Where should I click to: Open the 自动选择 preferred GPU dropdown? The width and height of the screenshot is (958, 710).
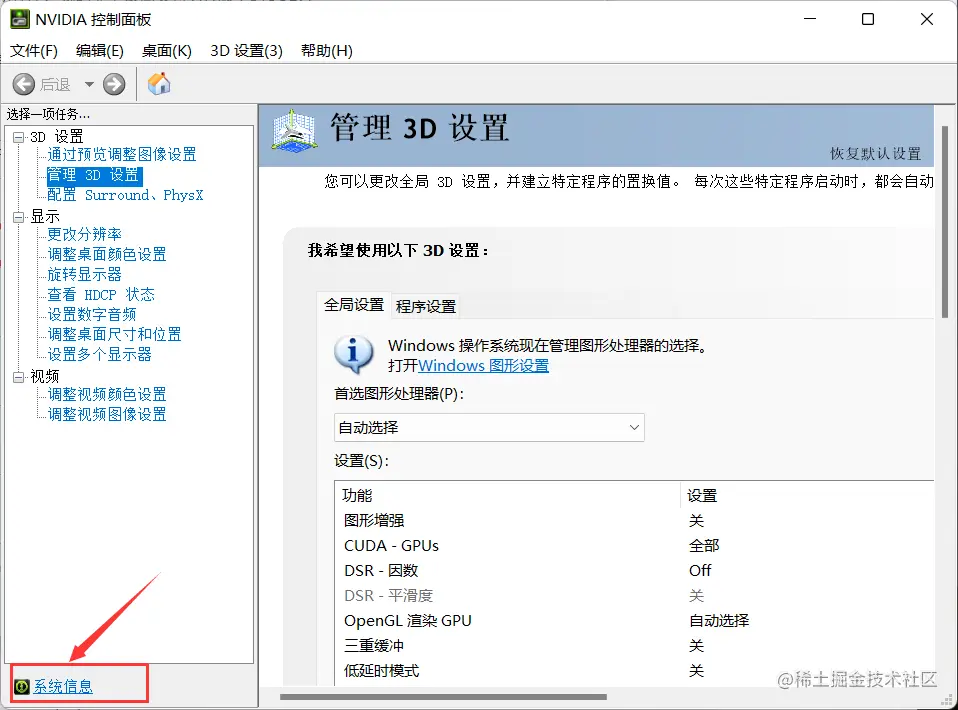(489, 428)
